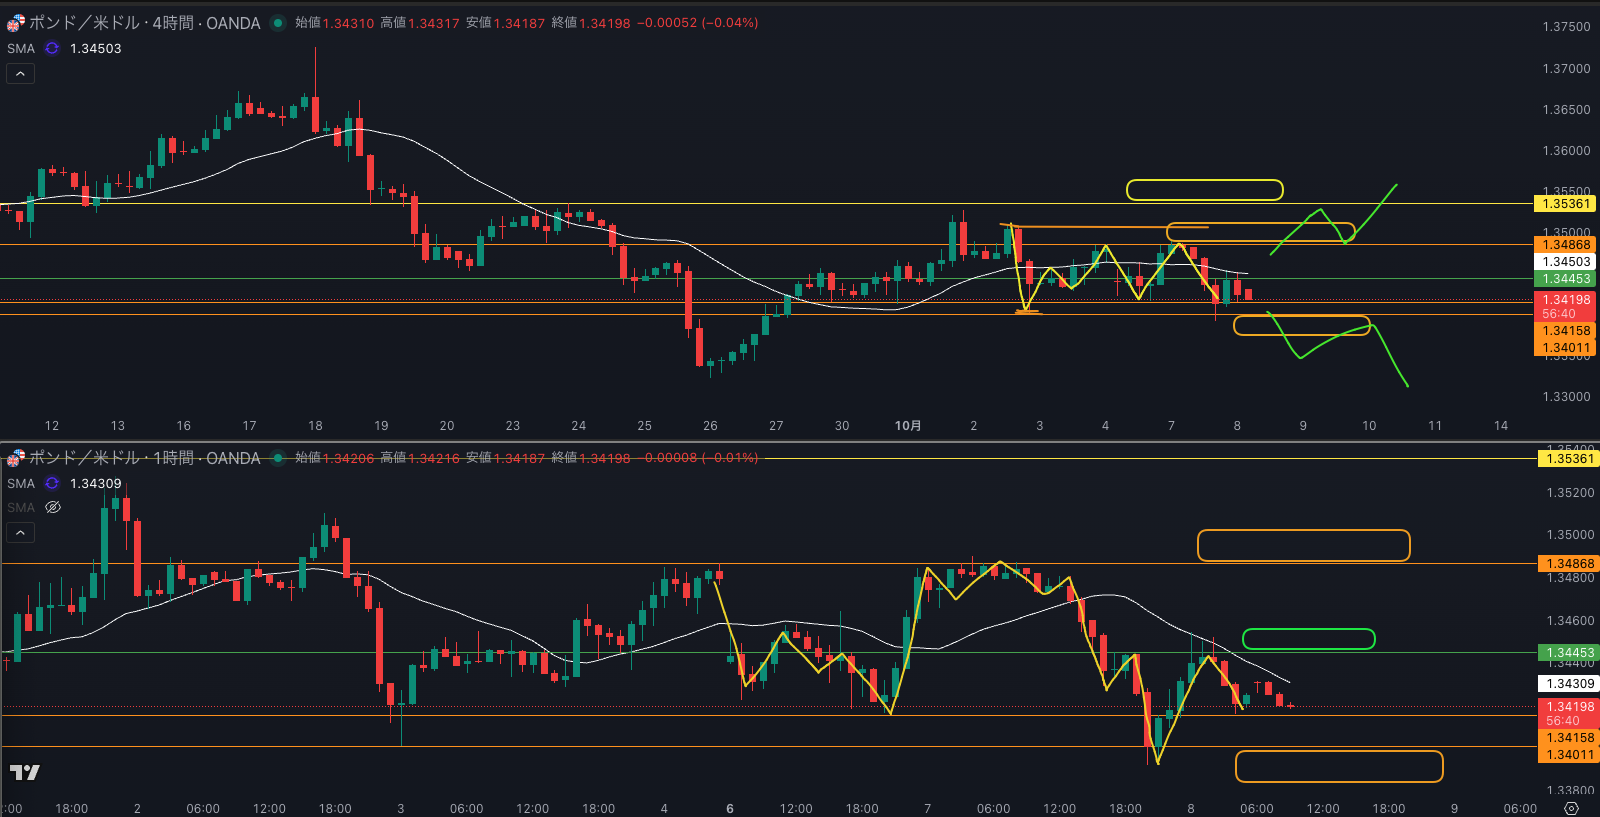
Task: Click the purple SMA refresh icon in 1-hour chart
Action: [x=52, y=483]
